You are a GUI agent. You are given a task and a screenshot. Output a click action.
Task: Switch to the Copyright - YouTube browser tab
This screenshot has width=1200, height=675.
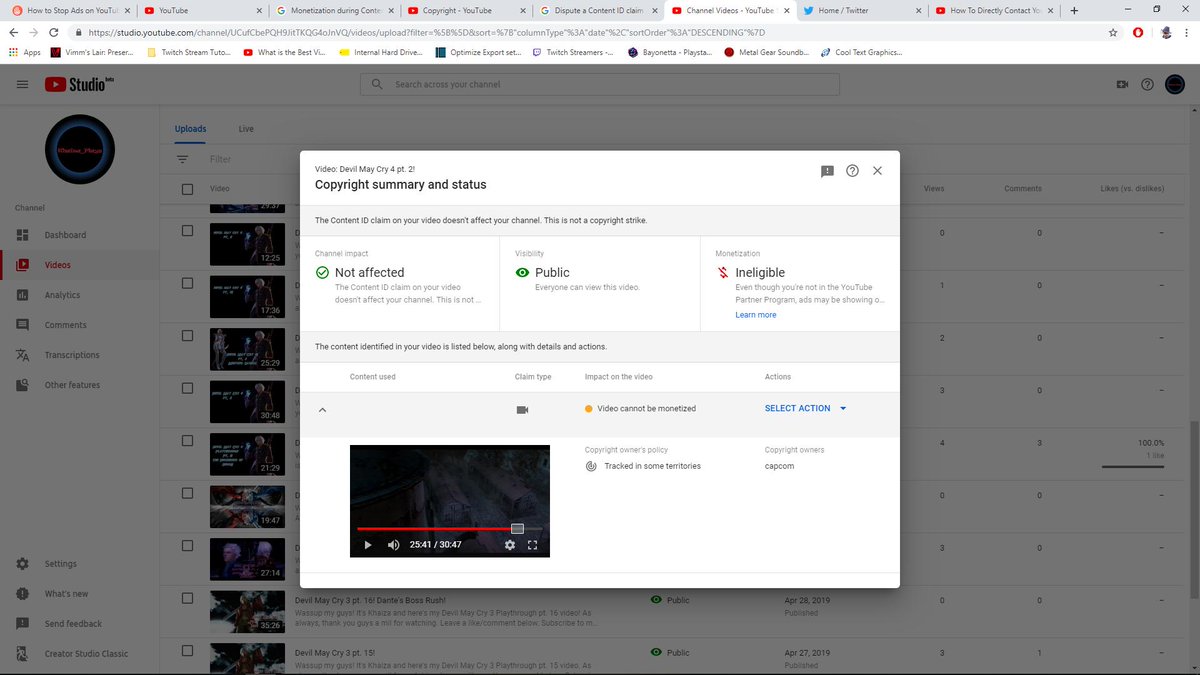(464, 10)
